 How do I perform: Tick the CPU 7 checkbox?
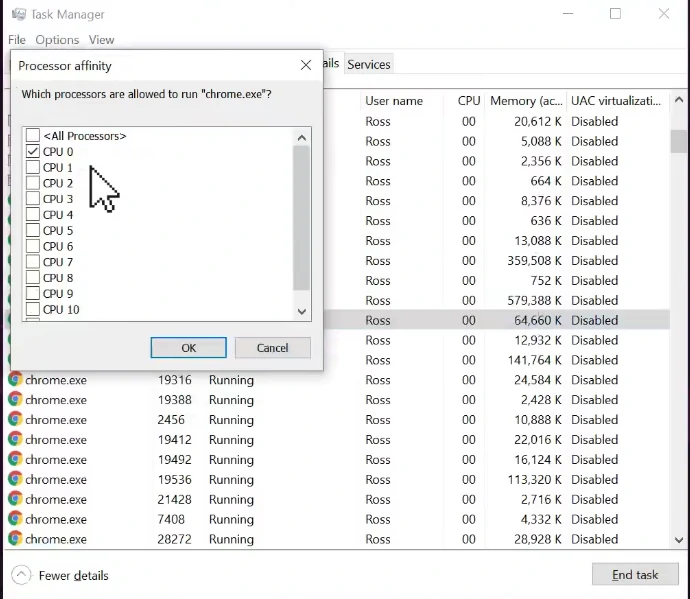click(33, 262)
